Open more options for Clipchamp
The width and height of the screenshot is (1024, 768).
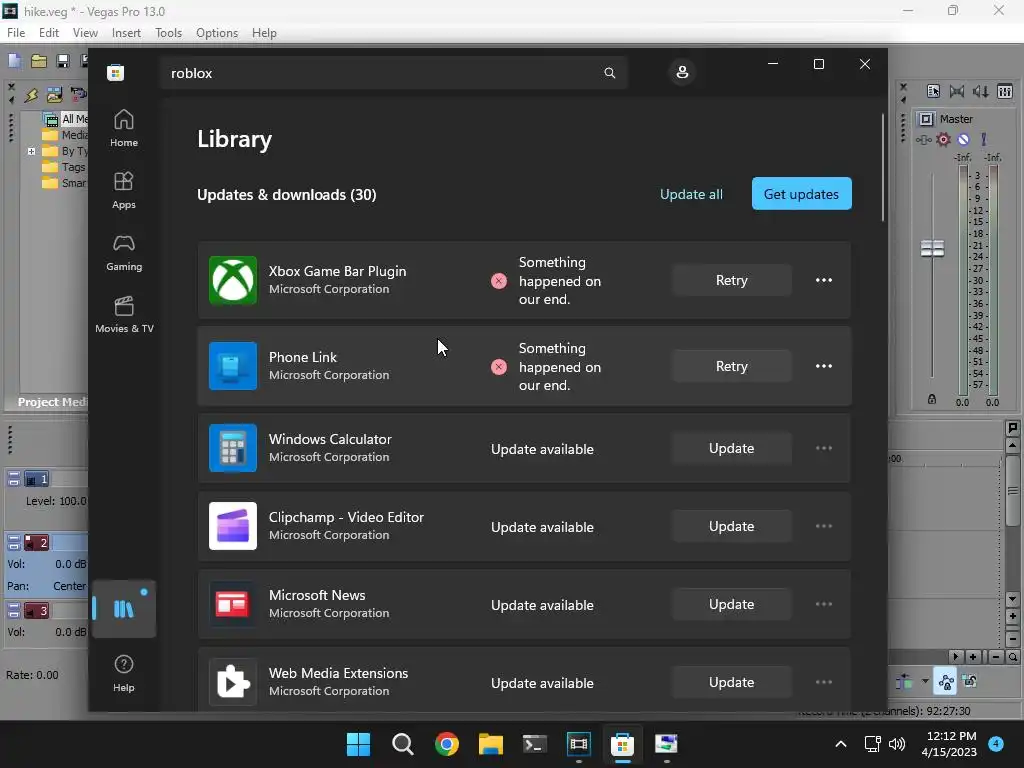click(824, 526)
